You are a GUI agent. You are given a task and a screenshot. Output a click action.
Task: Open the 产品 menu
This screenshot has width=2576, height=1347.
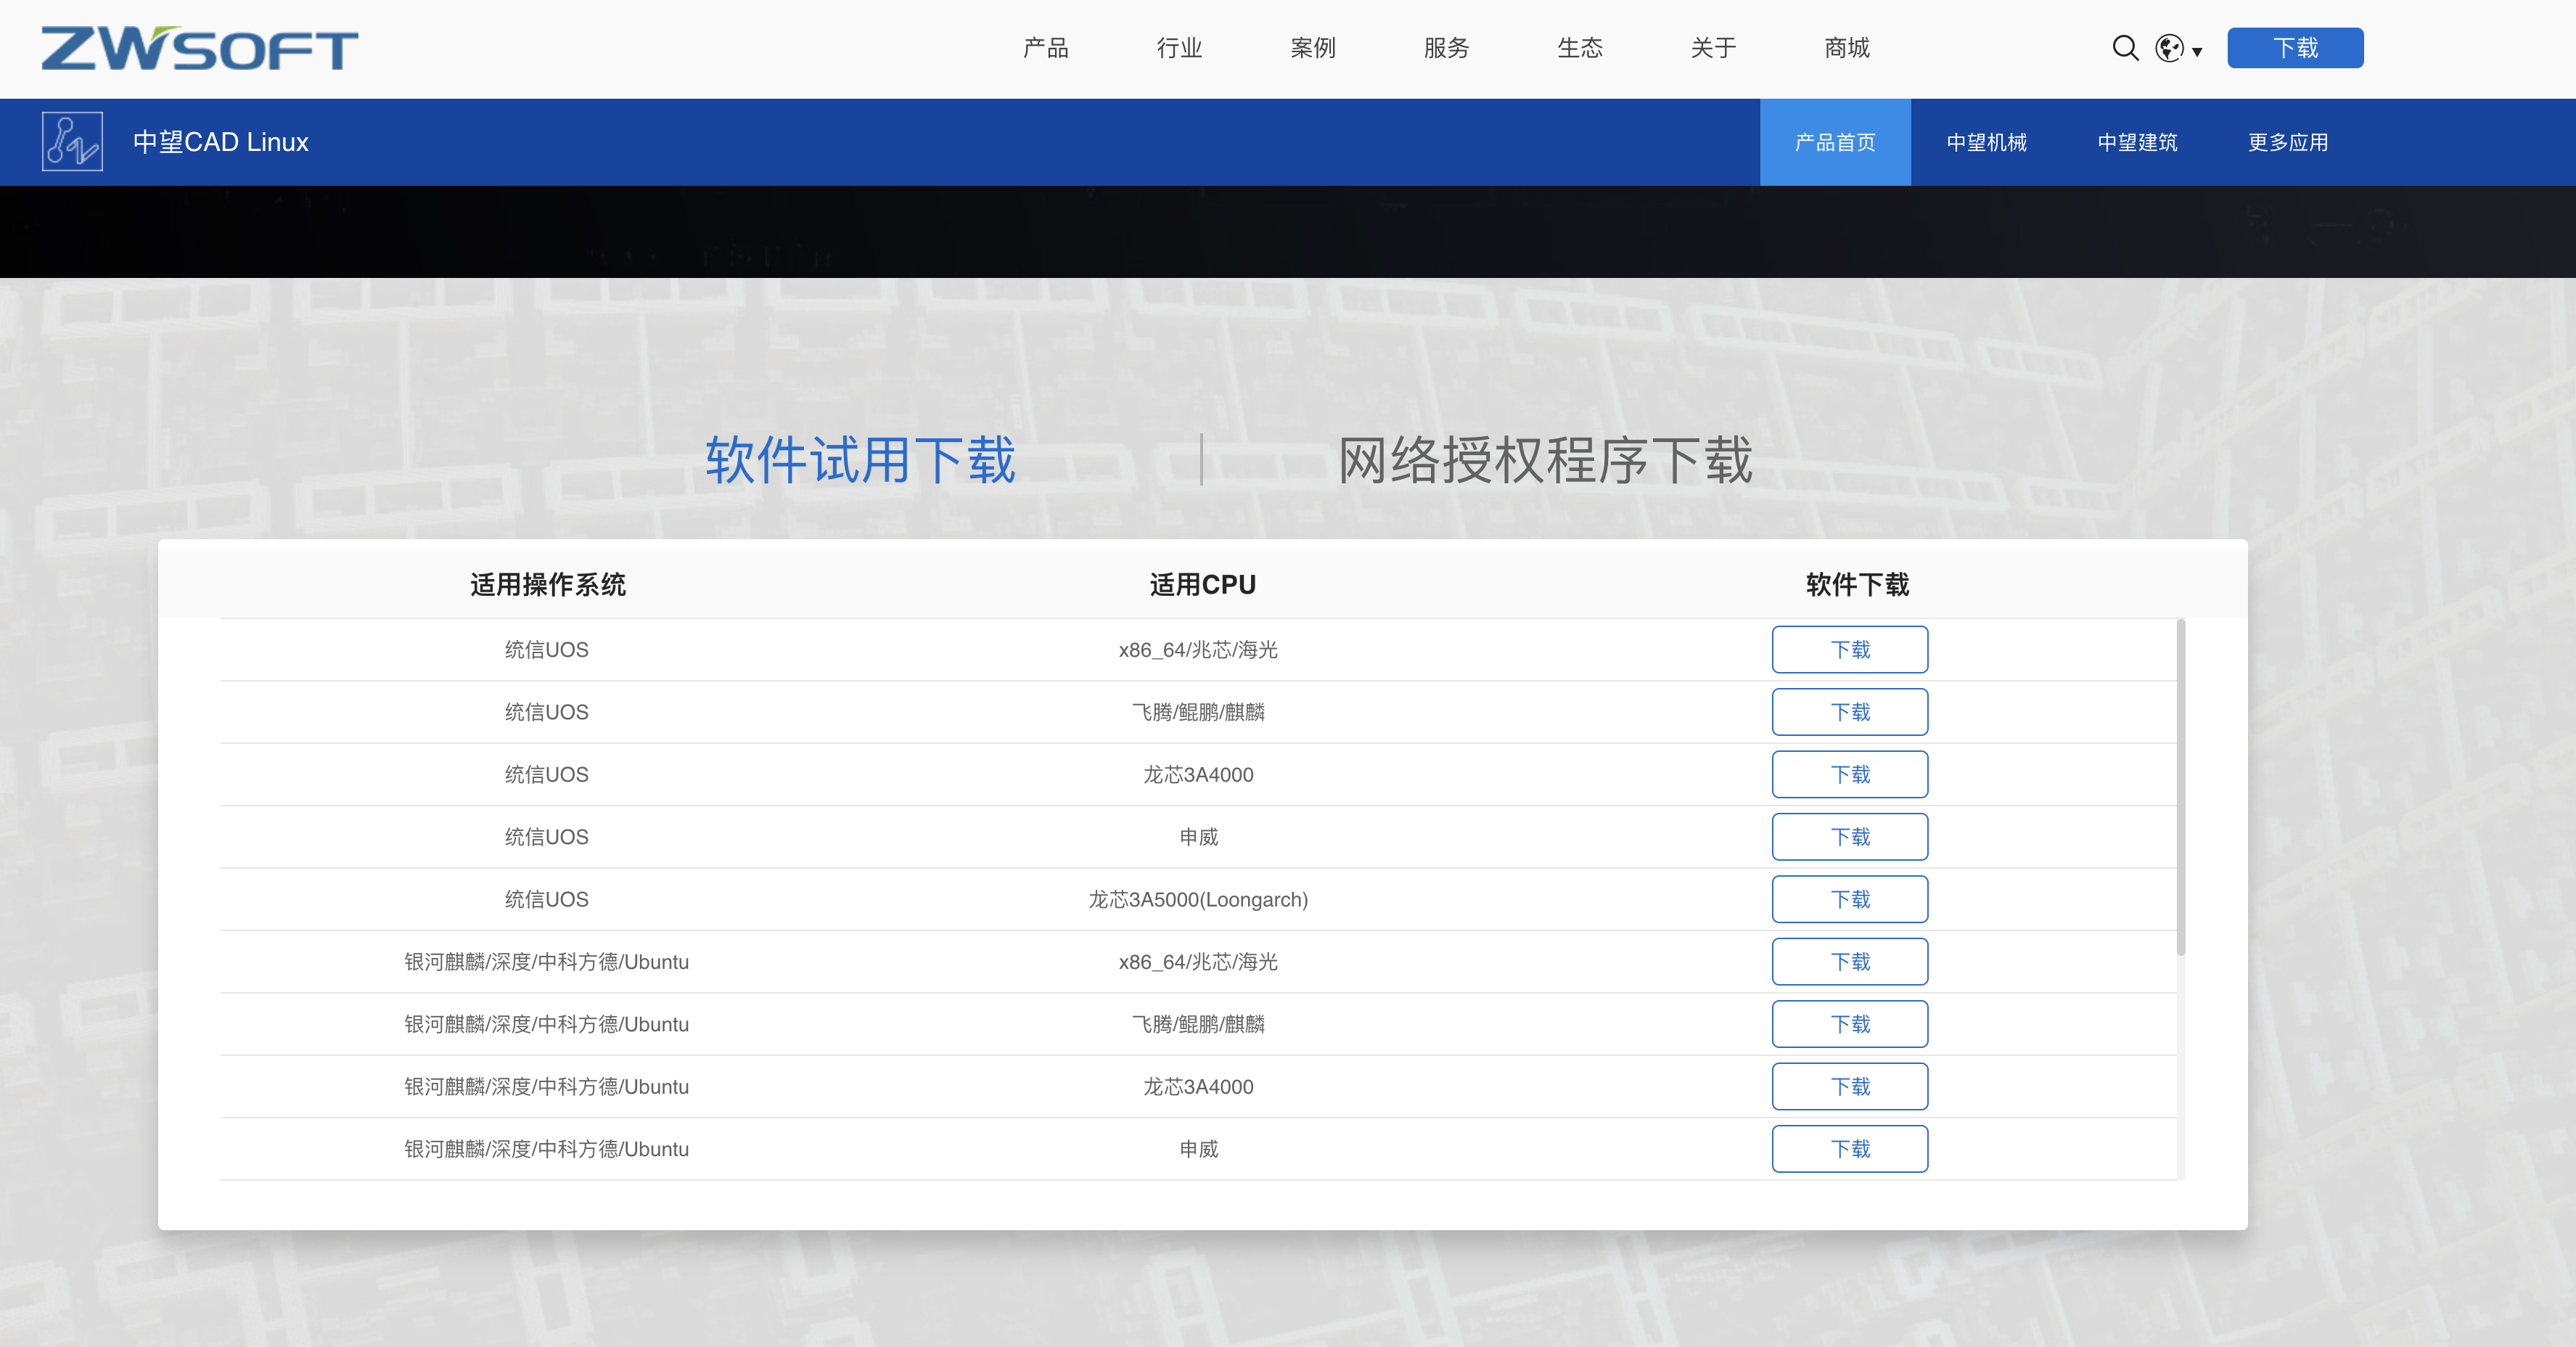tap(1045, 48)
